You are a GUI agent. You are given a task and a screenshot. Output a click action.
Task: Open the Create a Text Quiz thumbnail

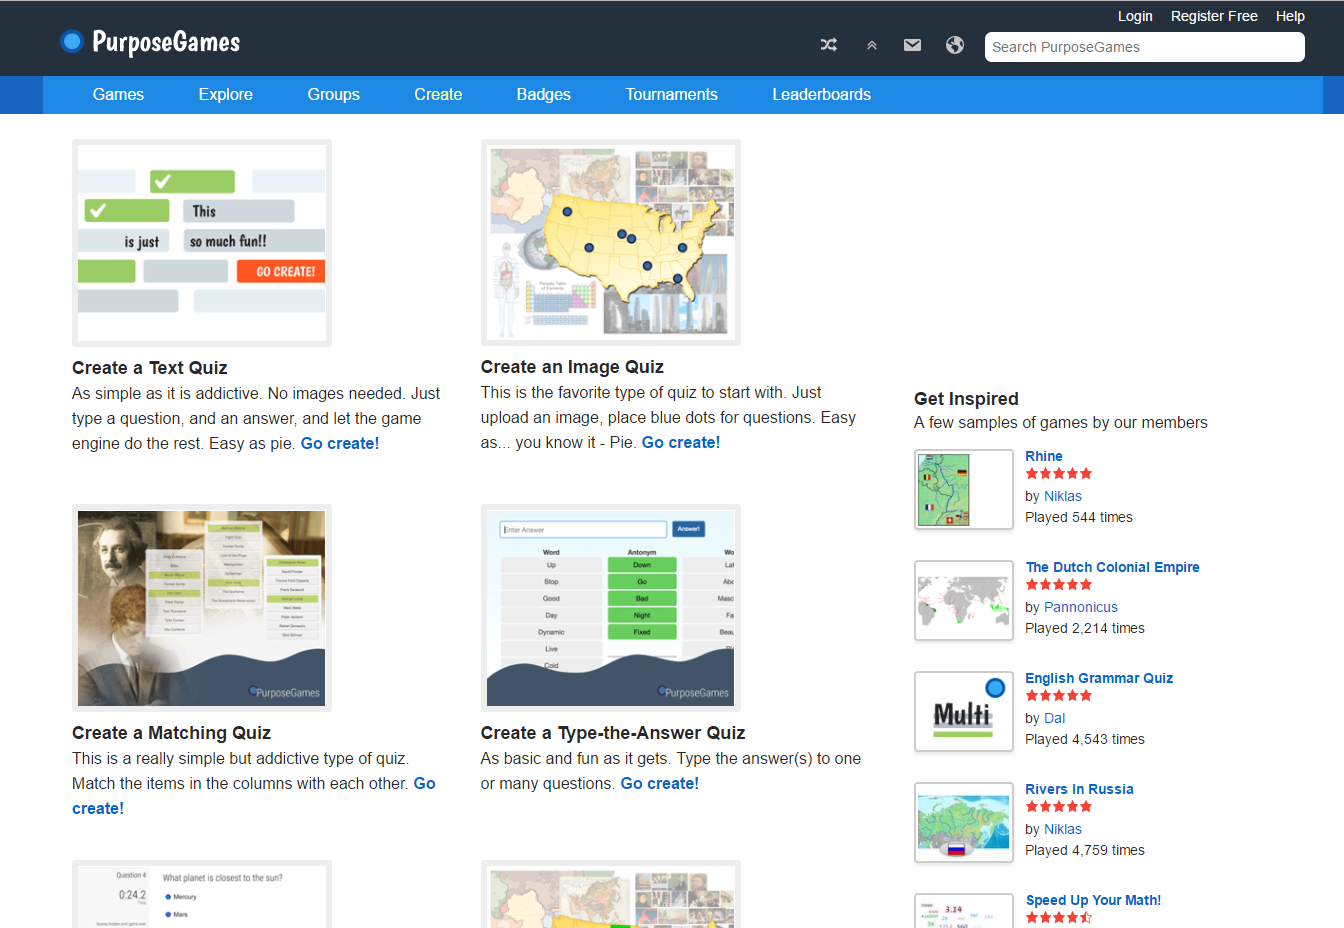[202, 243]
